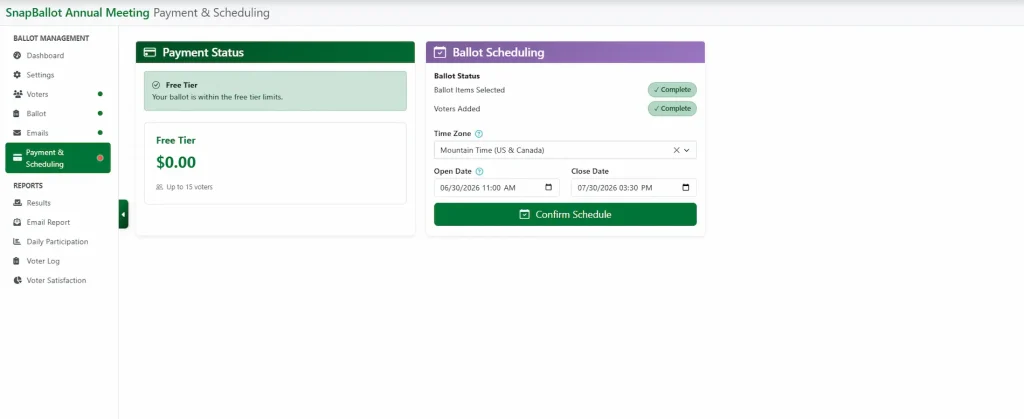Click the REPORTS section heading
This screenshot has height=419, width=1024.
tap(28, 185)
